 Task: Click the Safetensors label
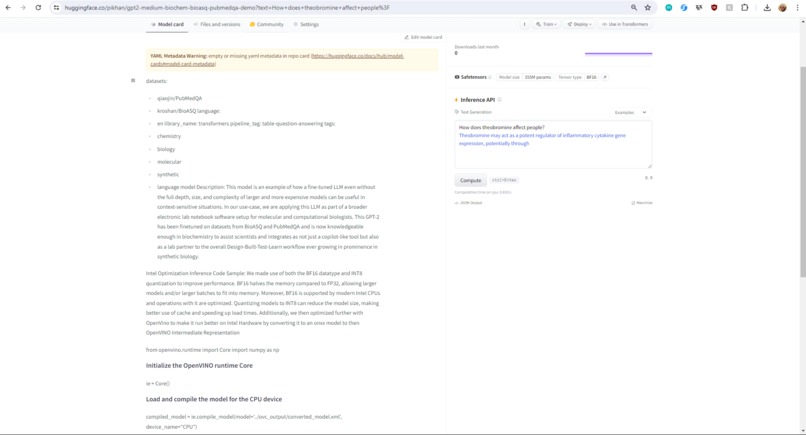[470, 77]
